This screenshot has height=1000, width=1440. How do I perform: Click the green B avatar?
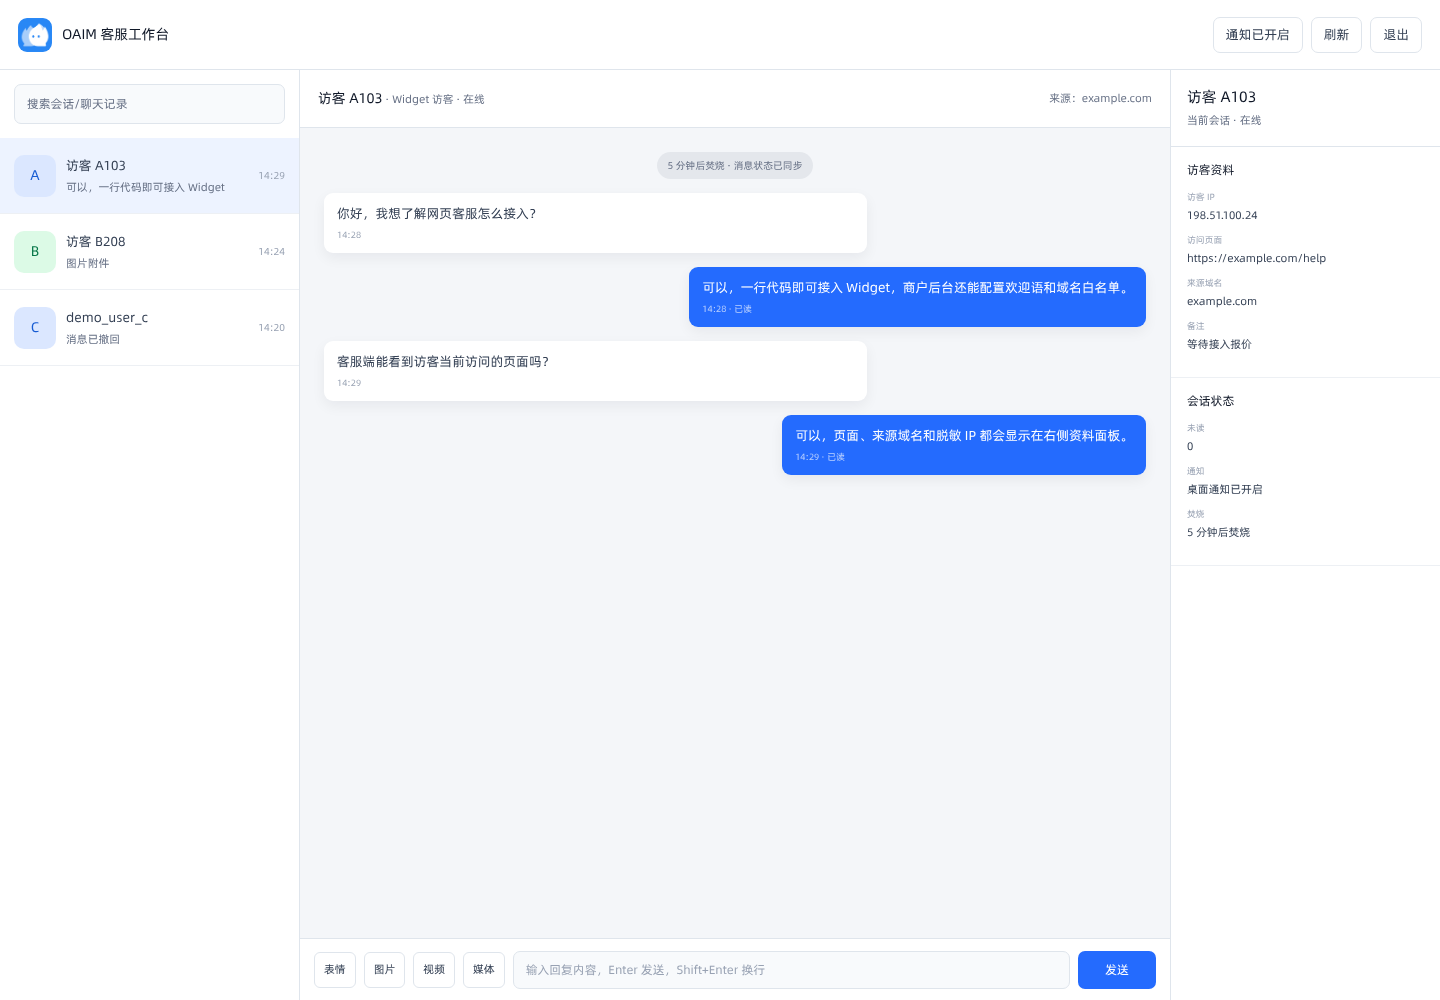(35, 252)
